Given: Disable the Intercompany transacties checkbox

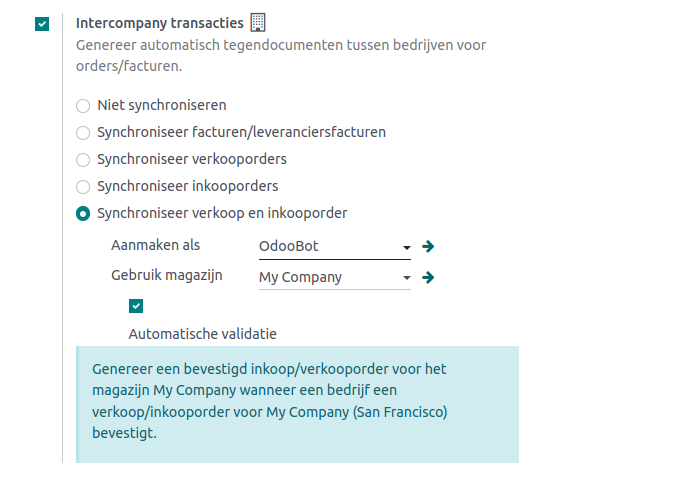Looking at the screenshot, I should pyautogui.click(x=41, y=23).
